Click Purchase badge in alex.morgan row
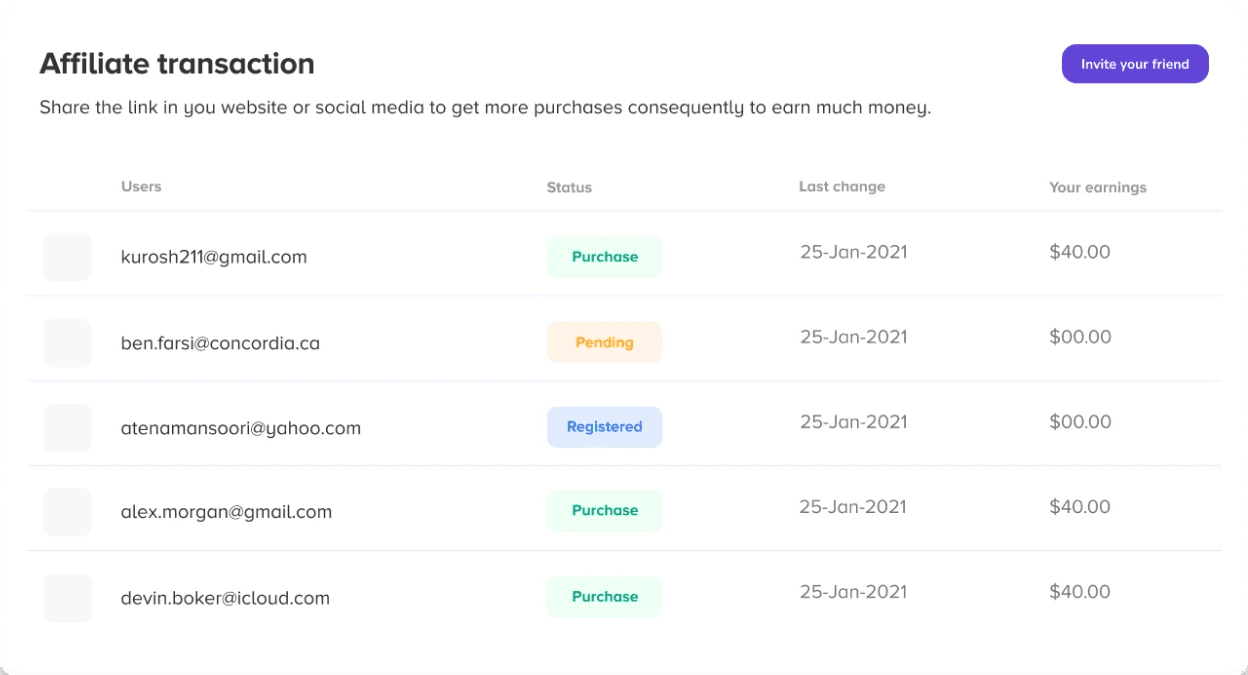 coord(604,511)
